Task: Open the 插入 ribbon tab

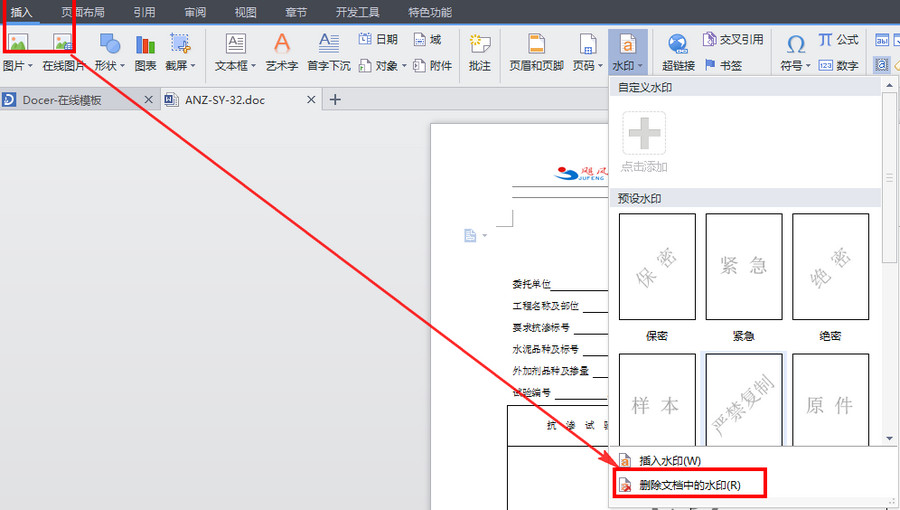Action: (x=21, y=12)
